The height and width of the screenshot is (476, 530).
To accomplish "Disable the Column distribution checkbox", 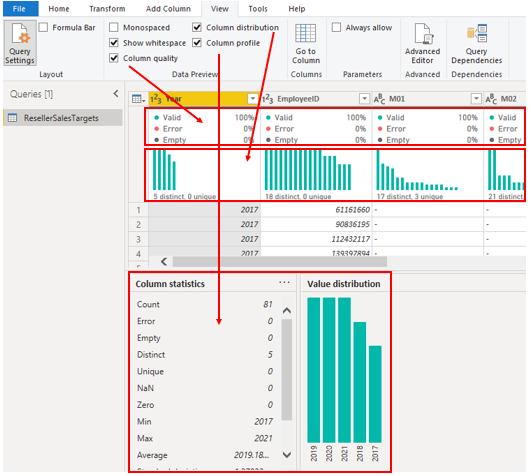I will click(197, 27).
